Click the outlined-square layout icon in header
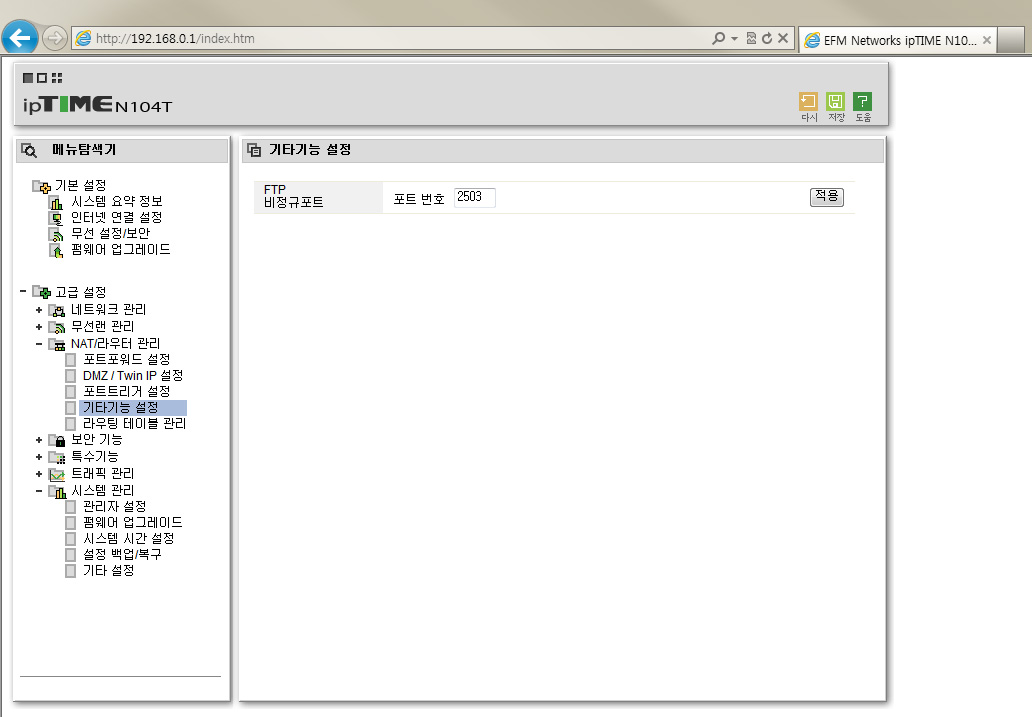 coord(42,78)
